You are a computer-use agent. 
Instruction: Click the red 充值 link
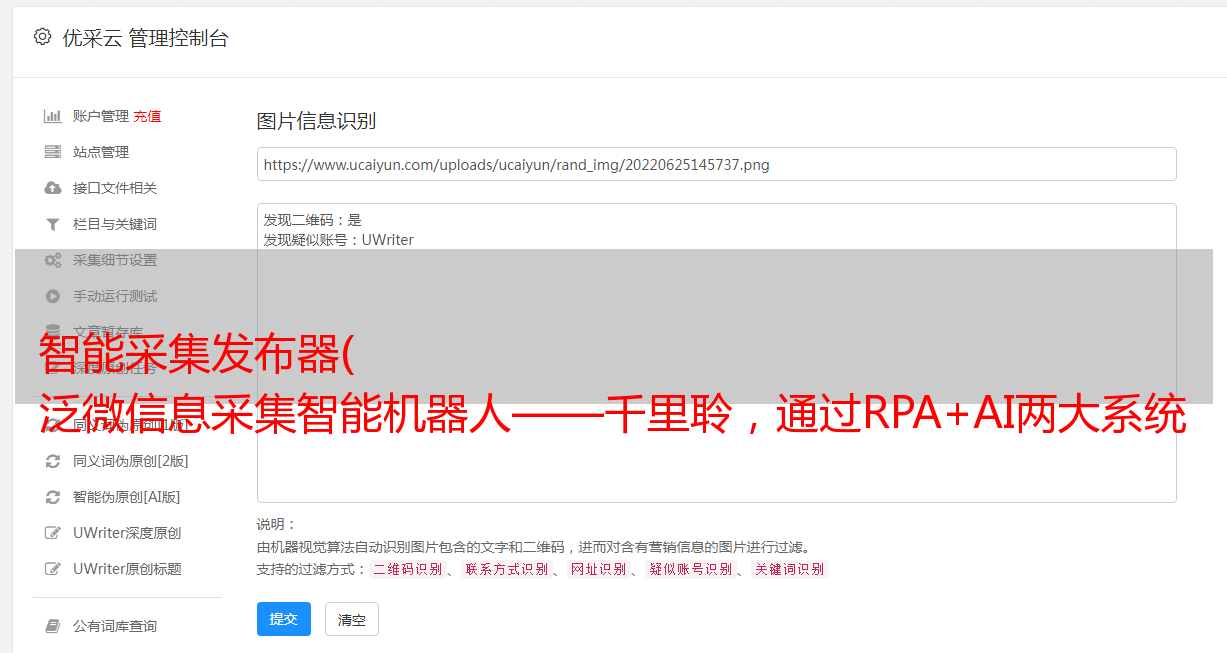coord(147,116)
